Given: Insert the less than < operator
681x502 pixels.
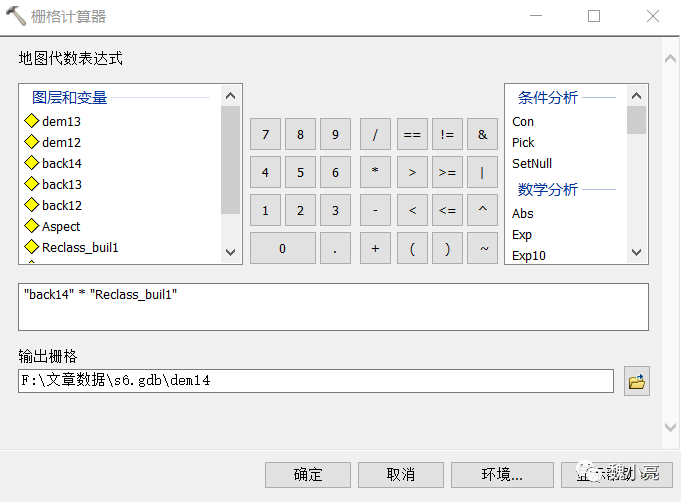Looking at the screenshot, I should coord(412,210).
